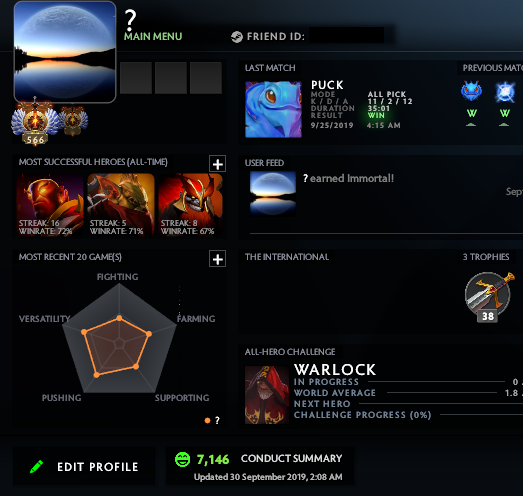Click the profile avatar moon picture
Image resolution: width=523 pixels, height=496 pixels.
pyautogui.click(x=65, y=52)
